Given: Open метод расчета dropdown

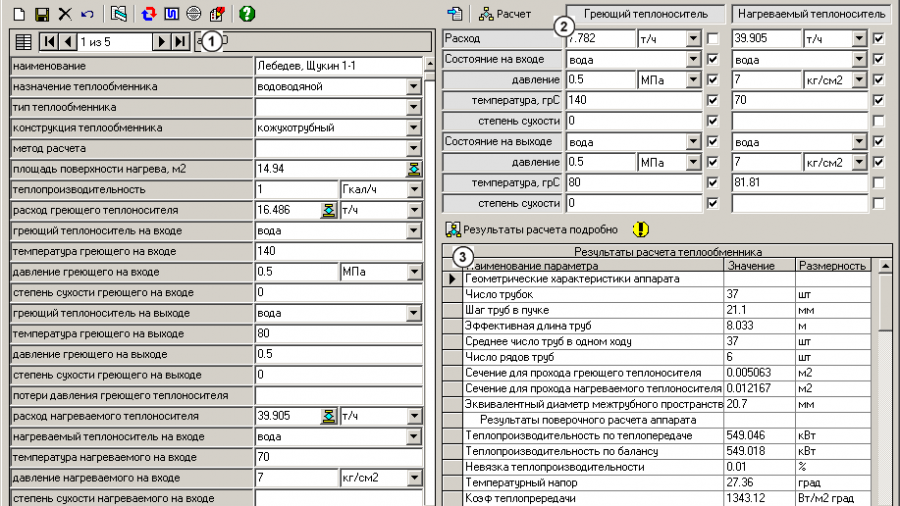Looking at the screenshot, I should [x=413, y=149].
